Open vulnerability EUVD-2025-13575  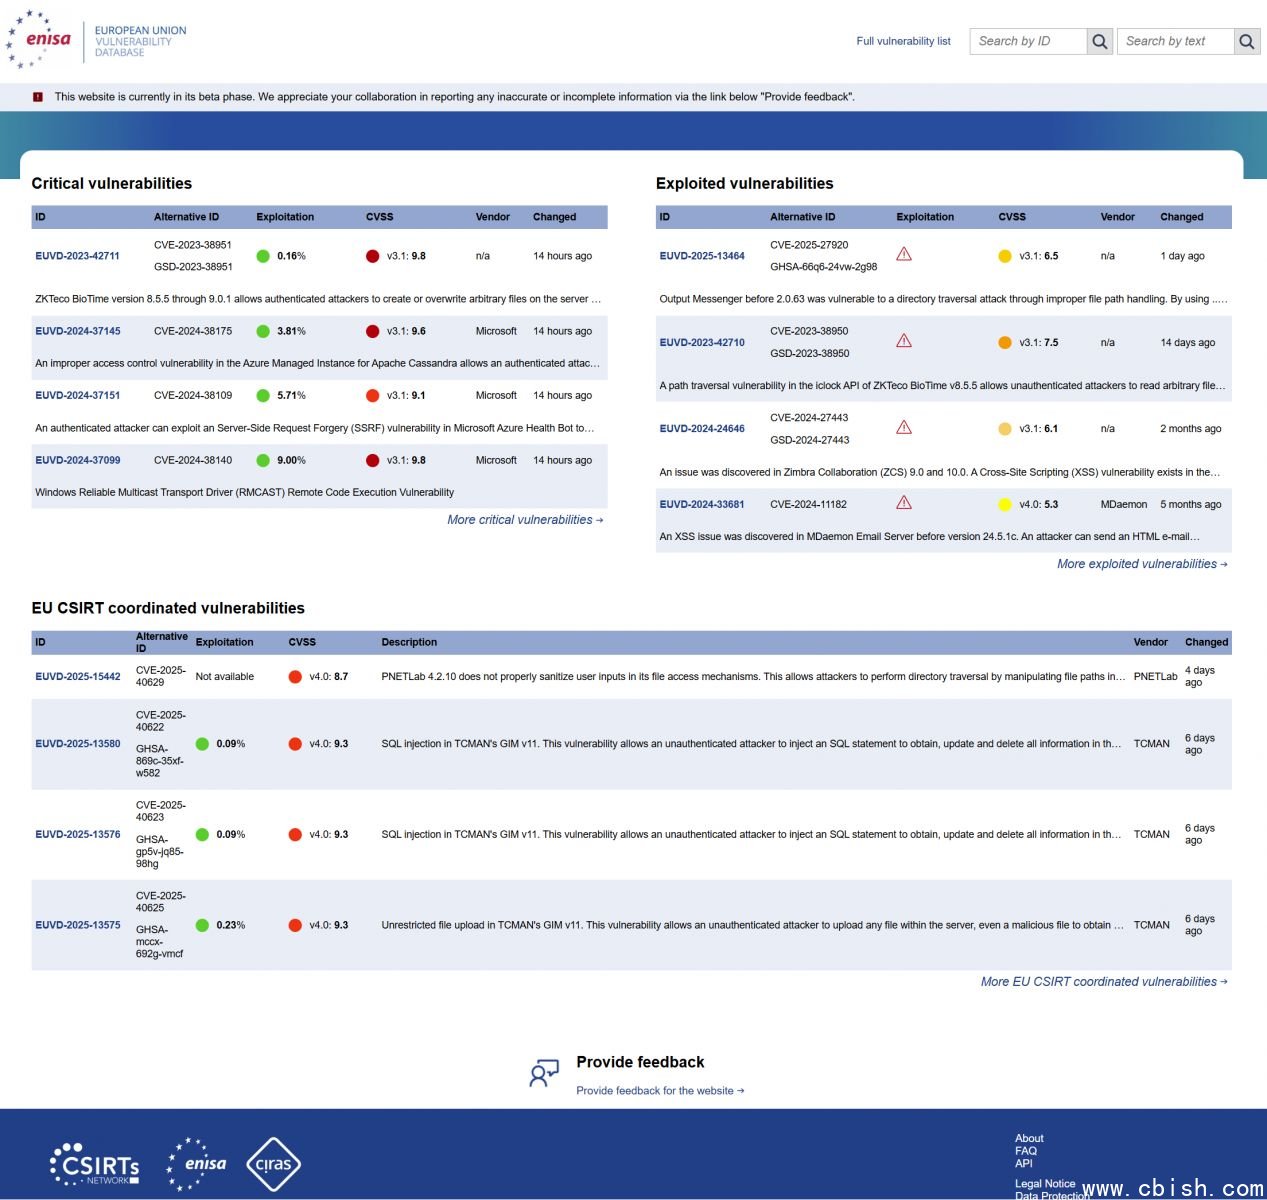pos(77,926)
